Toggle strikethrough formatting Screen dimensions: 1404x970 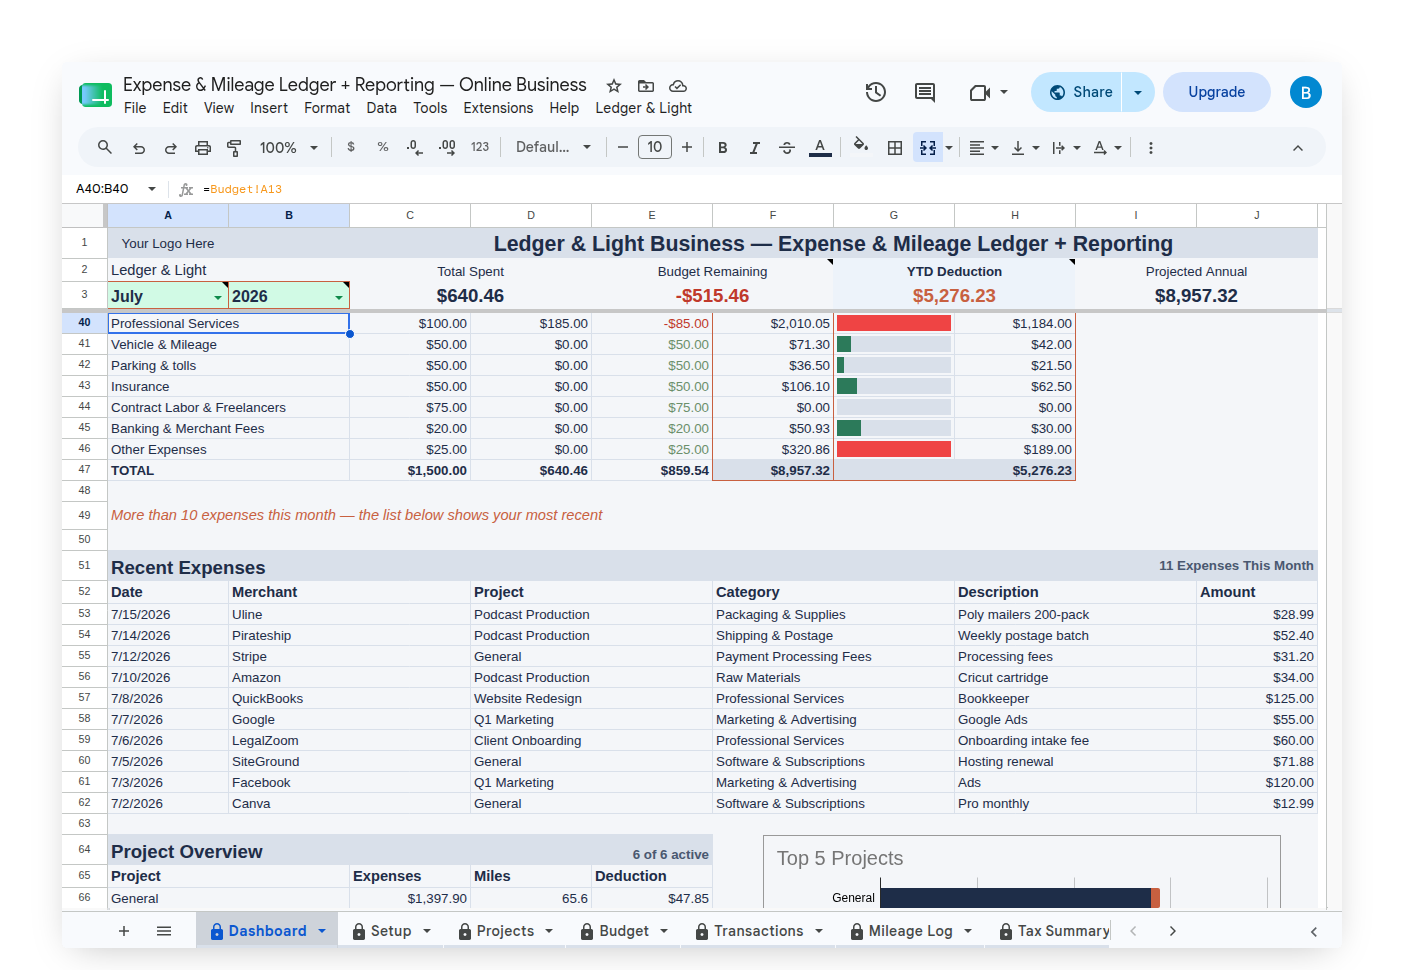click(x=787, y=148)
